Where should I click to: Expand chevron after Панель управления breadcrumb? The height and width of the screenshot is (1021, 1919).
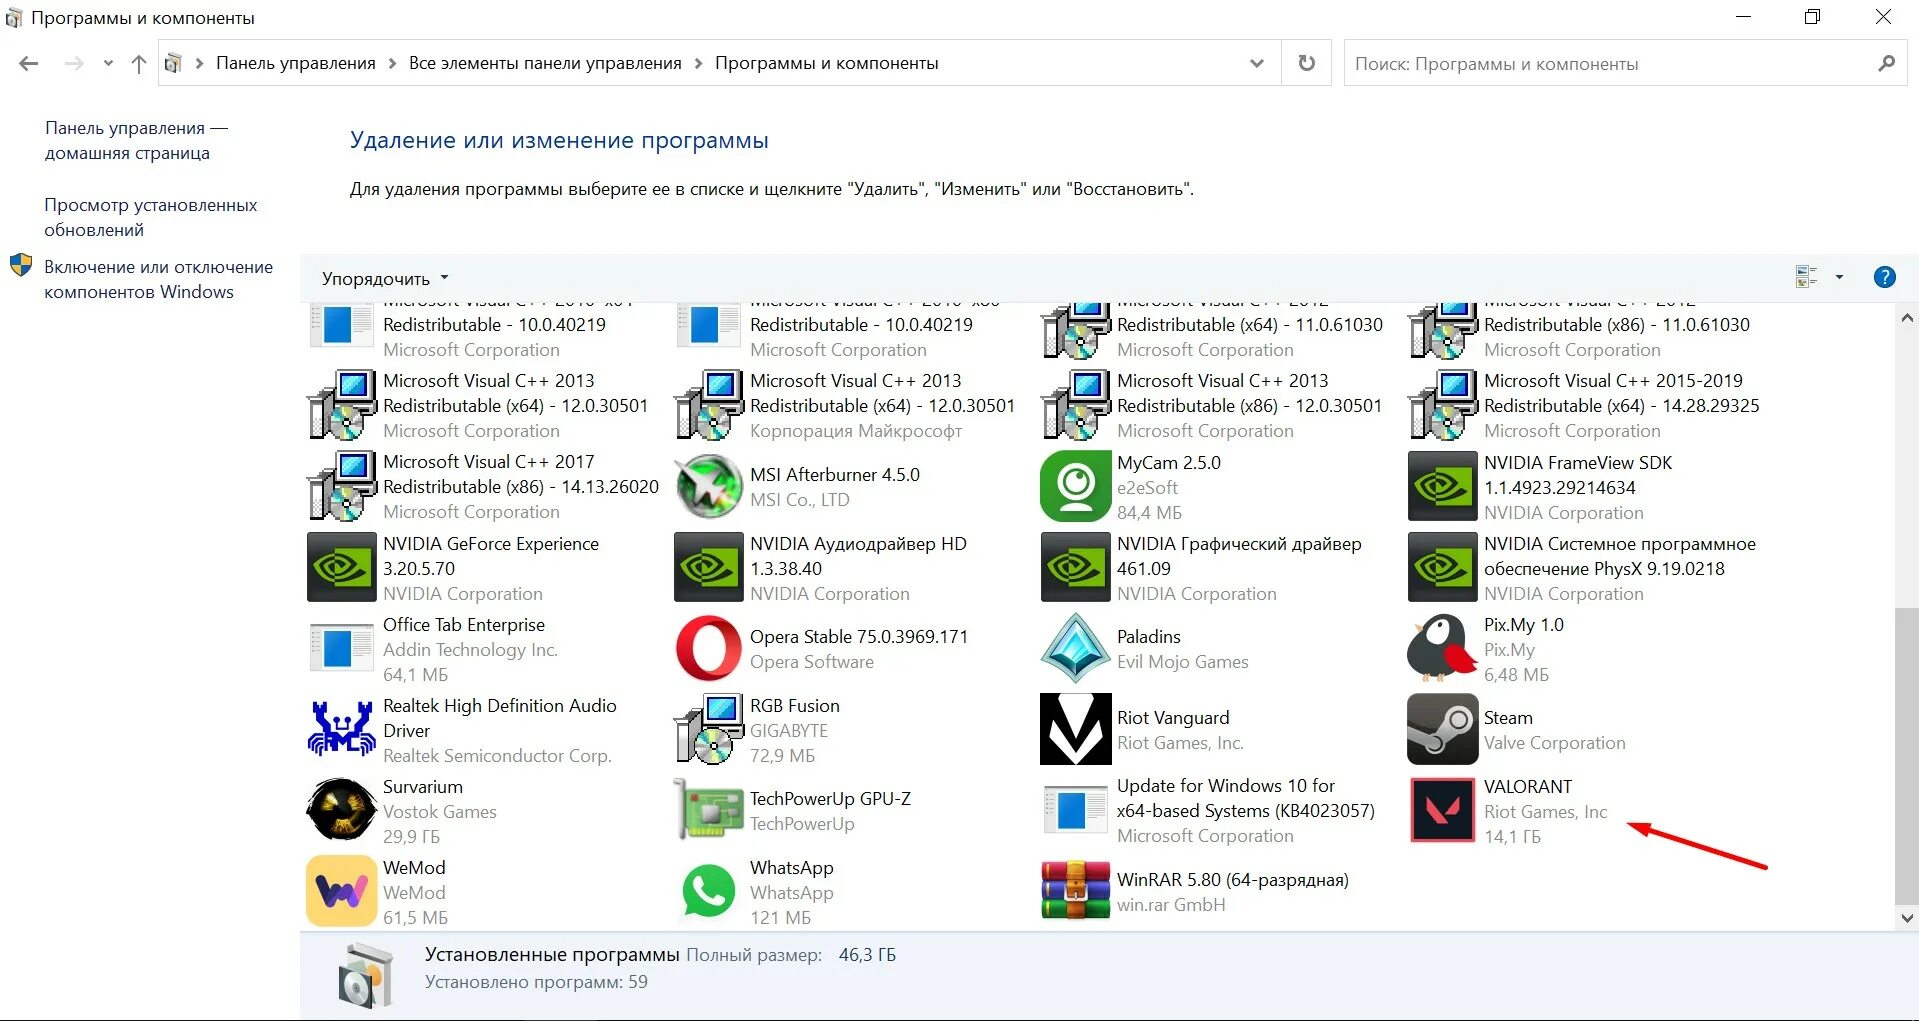392,63
